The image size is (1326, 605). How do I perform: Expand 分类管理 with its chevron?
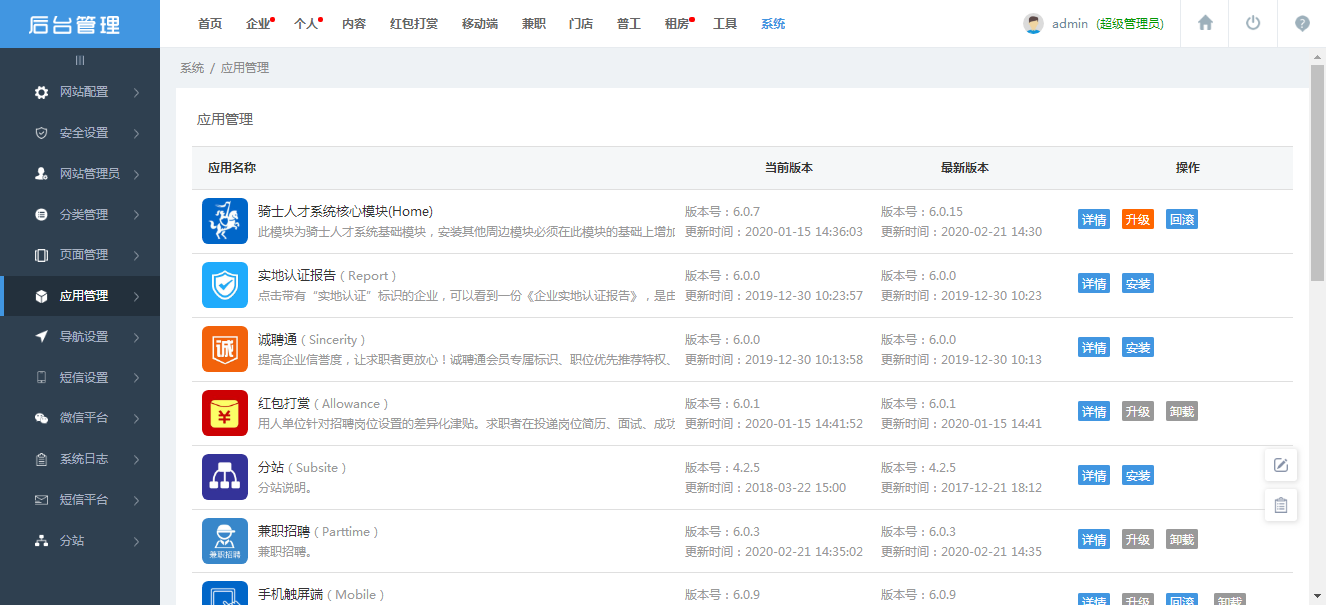click(x=136, y=214)
